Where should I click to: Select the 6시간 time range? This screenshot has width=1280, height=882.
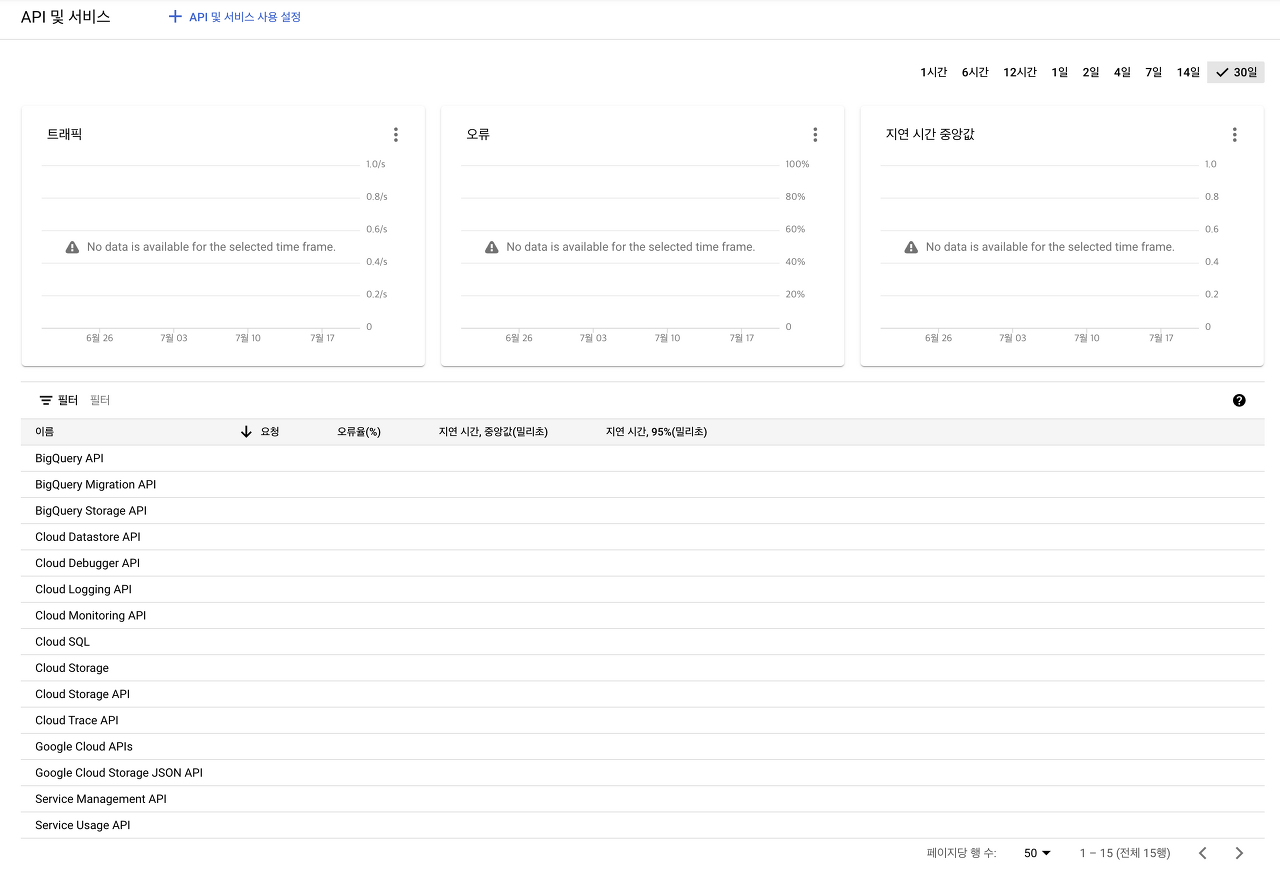point(975,72)
